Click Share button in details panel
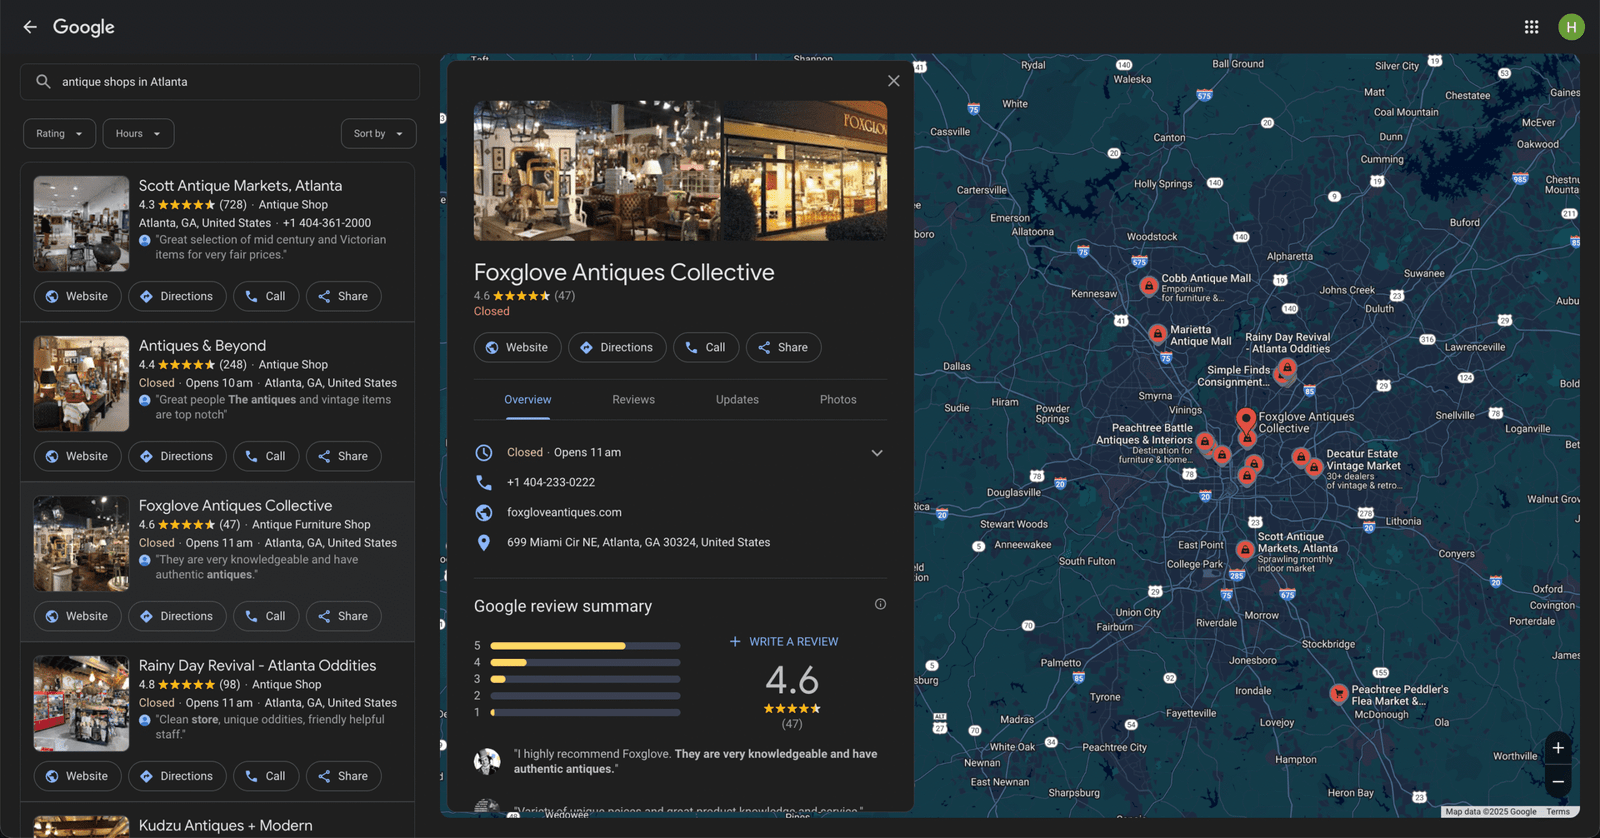This screenshot has width=1600, height=838. pyautogui.click(x=783, y=347)
